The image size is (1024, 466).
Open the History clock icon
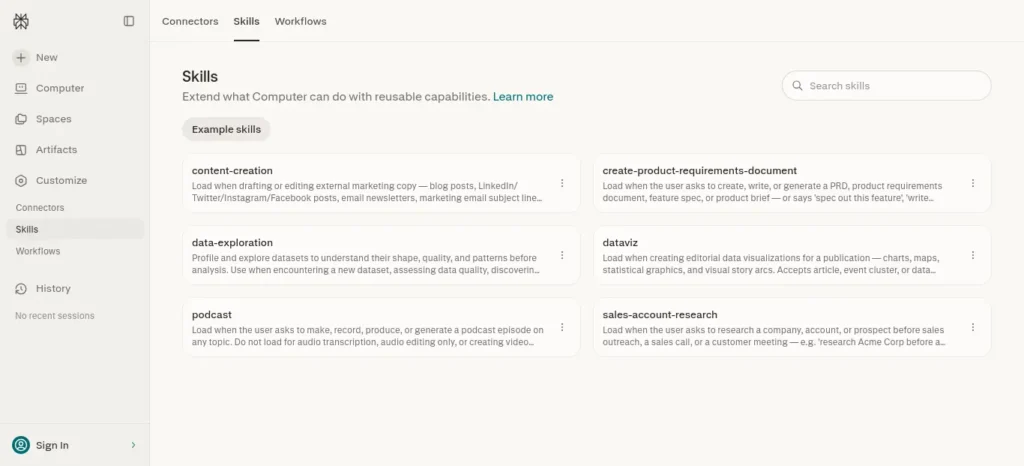(21, 288)
